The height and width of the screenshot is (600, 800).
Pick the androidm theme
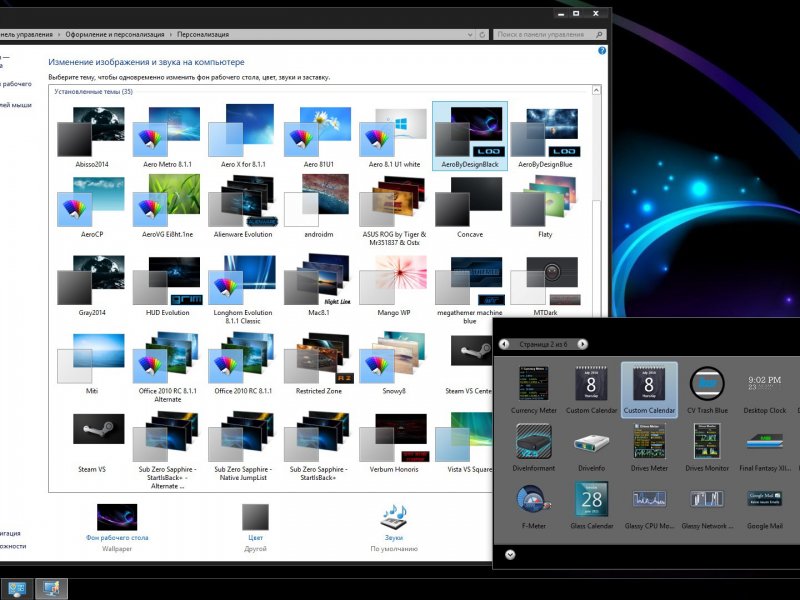pos(318,207)
